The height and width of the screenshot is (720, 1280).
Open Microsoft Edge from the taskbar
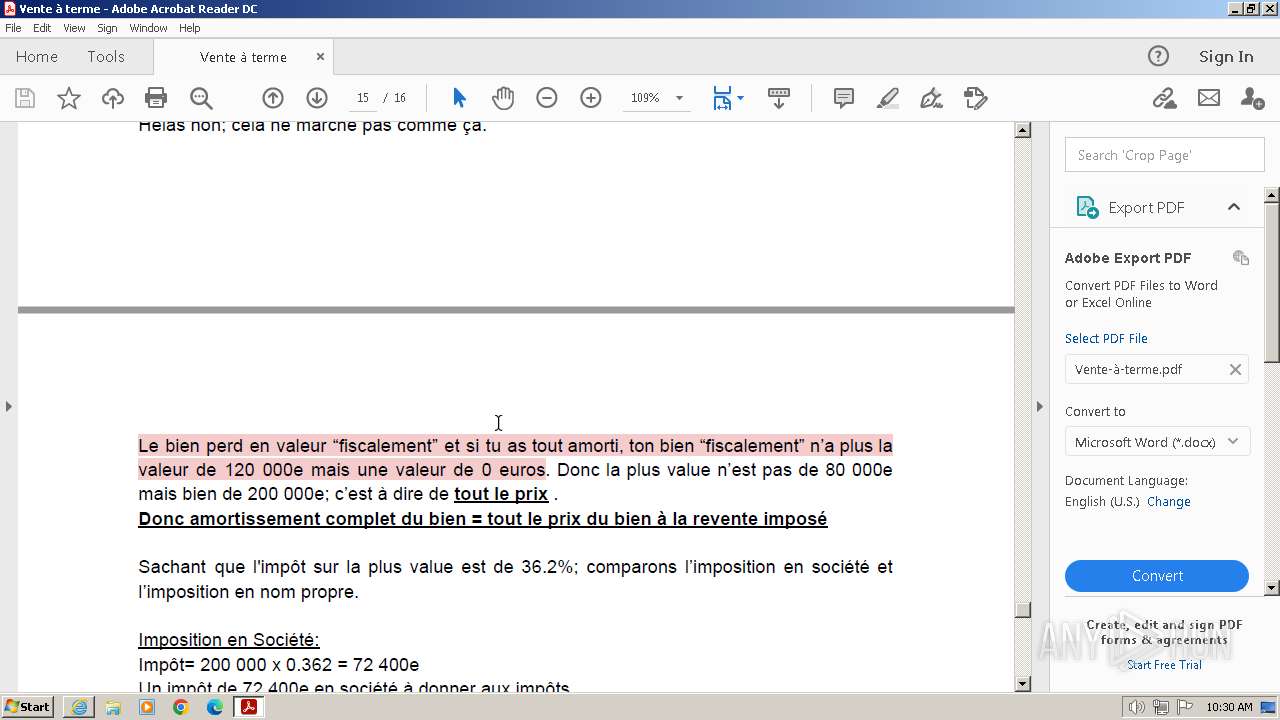215,707
